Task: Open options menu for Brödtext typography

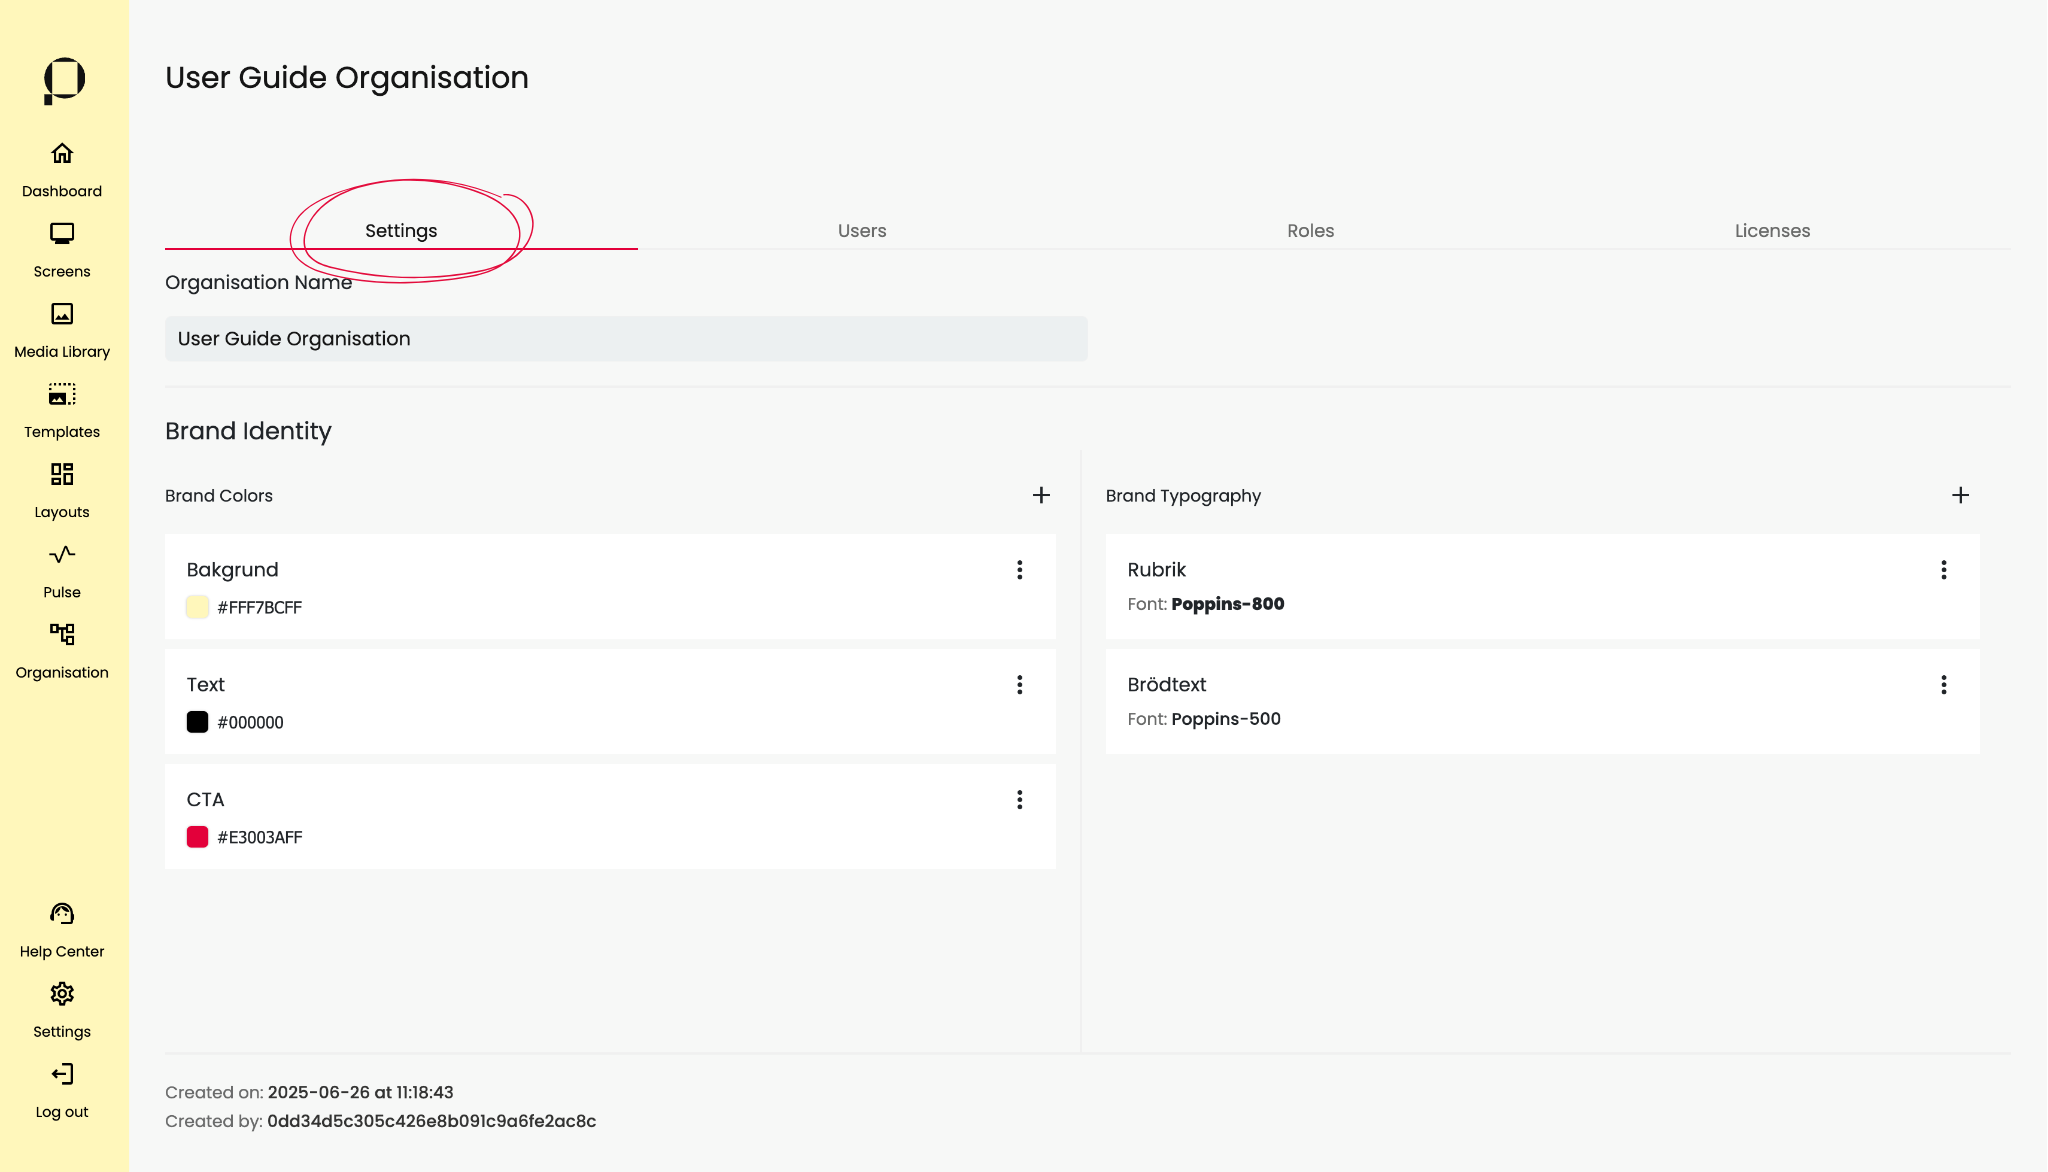Action: tap(1943, 685)
